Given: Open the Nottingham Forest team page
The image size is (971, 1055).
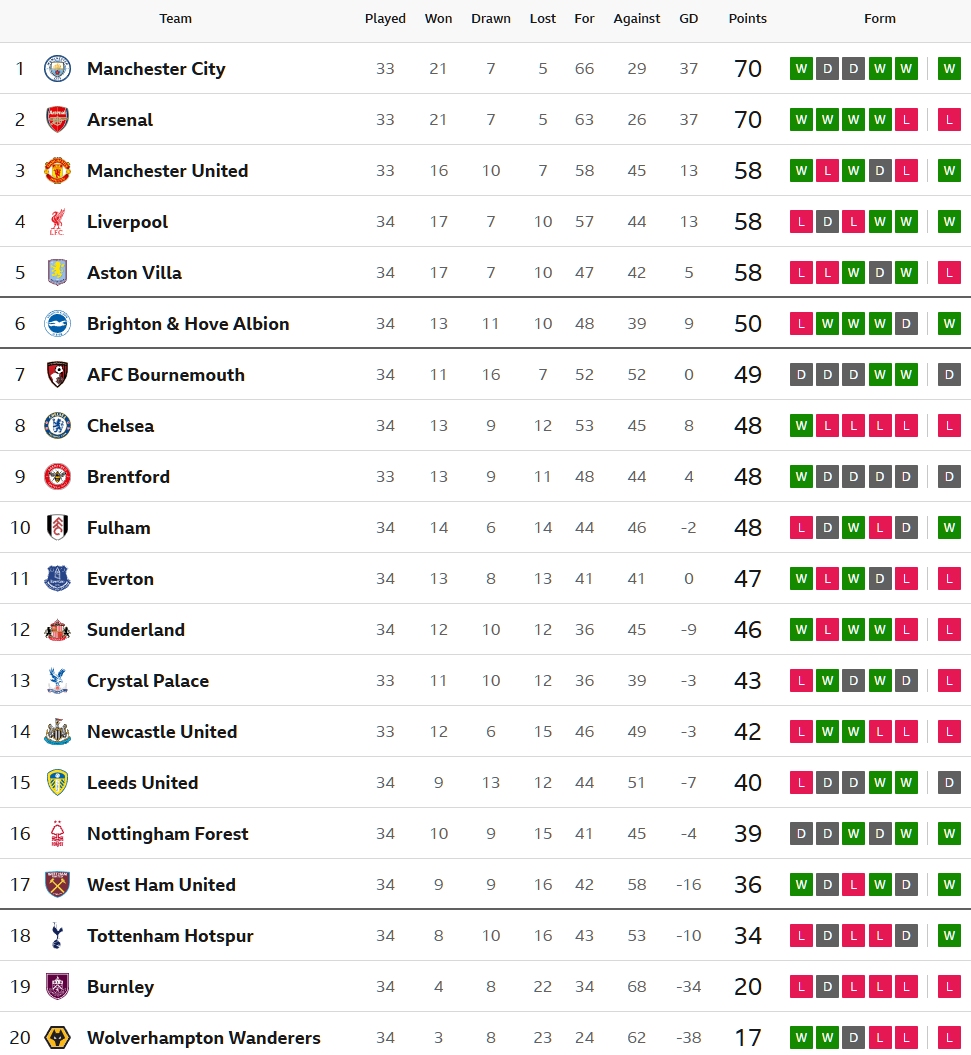Looking at the screenshot, I should (167, 834).
